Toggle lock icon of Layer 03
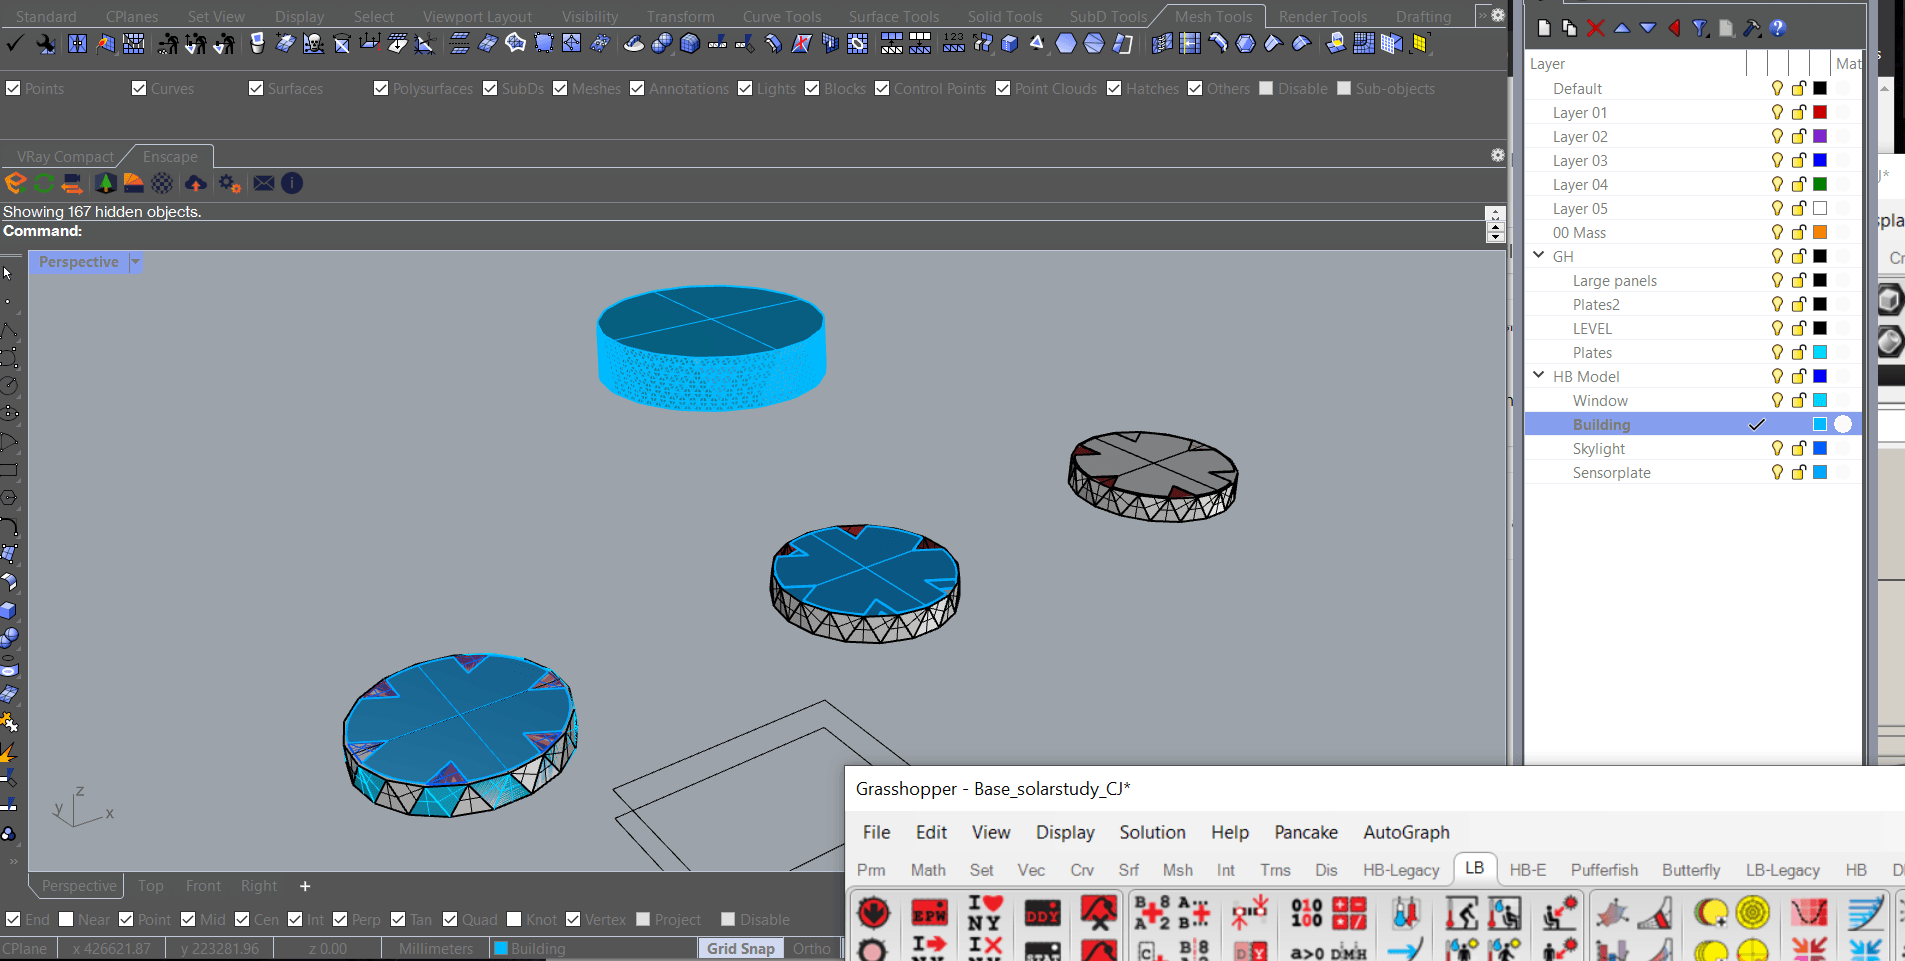1905x961 pixels. [1798, 160]
